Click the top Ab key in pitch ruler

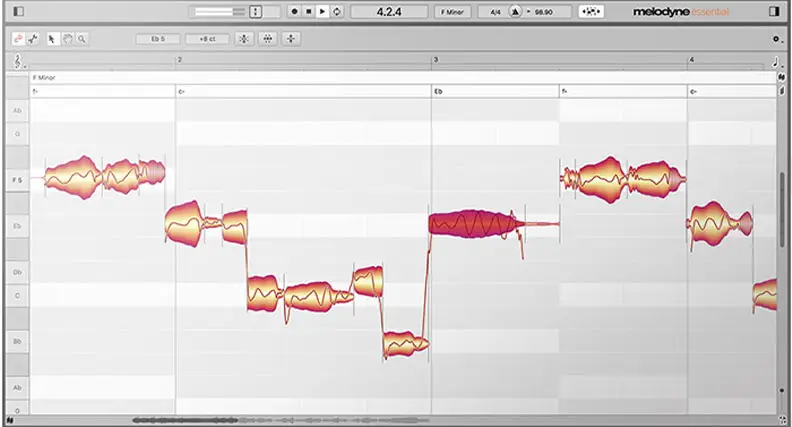[17, 111]
